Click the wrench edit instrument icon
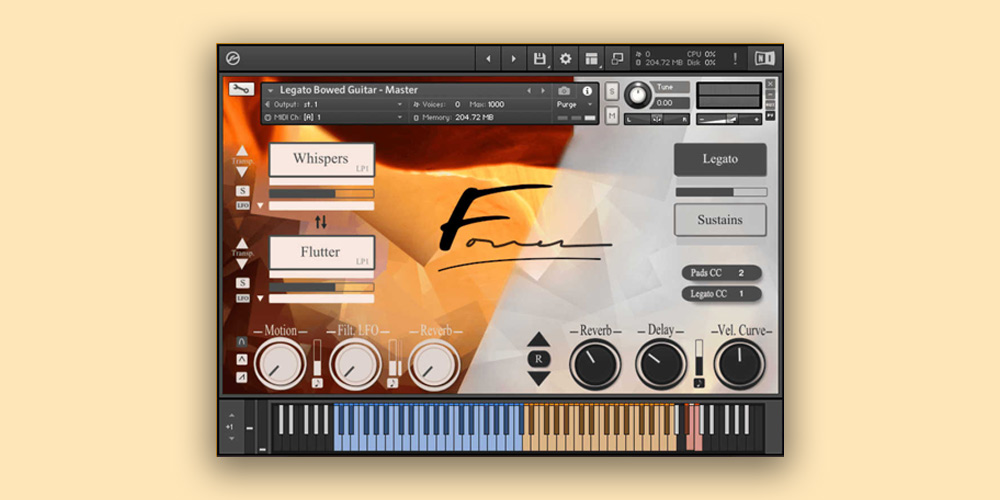This screenshot has height=500, width=1000. pos(240,89)
